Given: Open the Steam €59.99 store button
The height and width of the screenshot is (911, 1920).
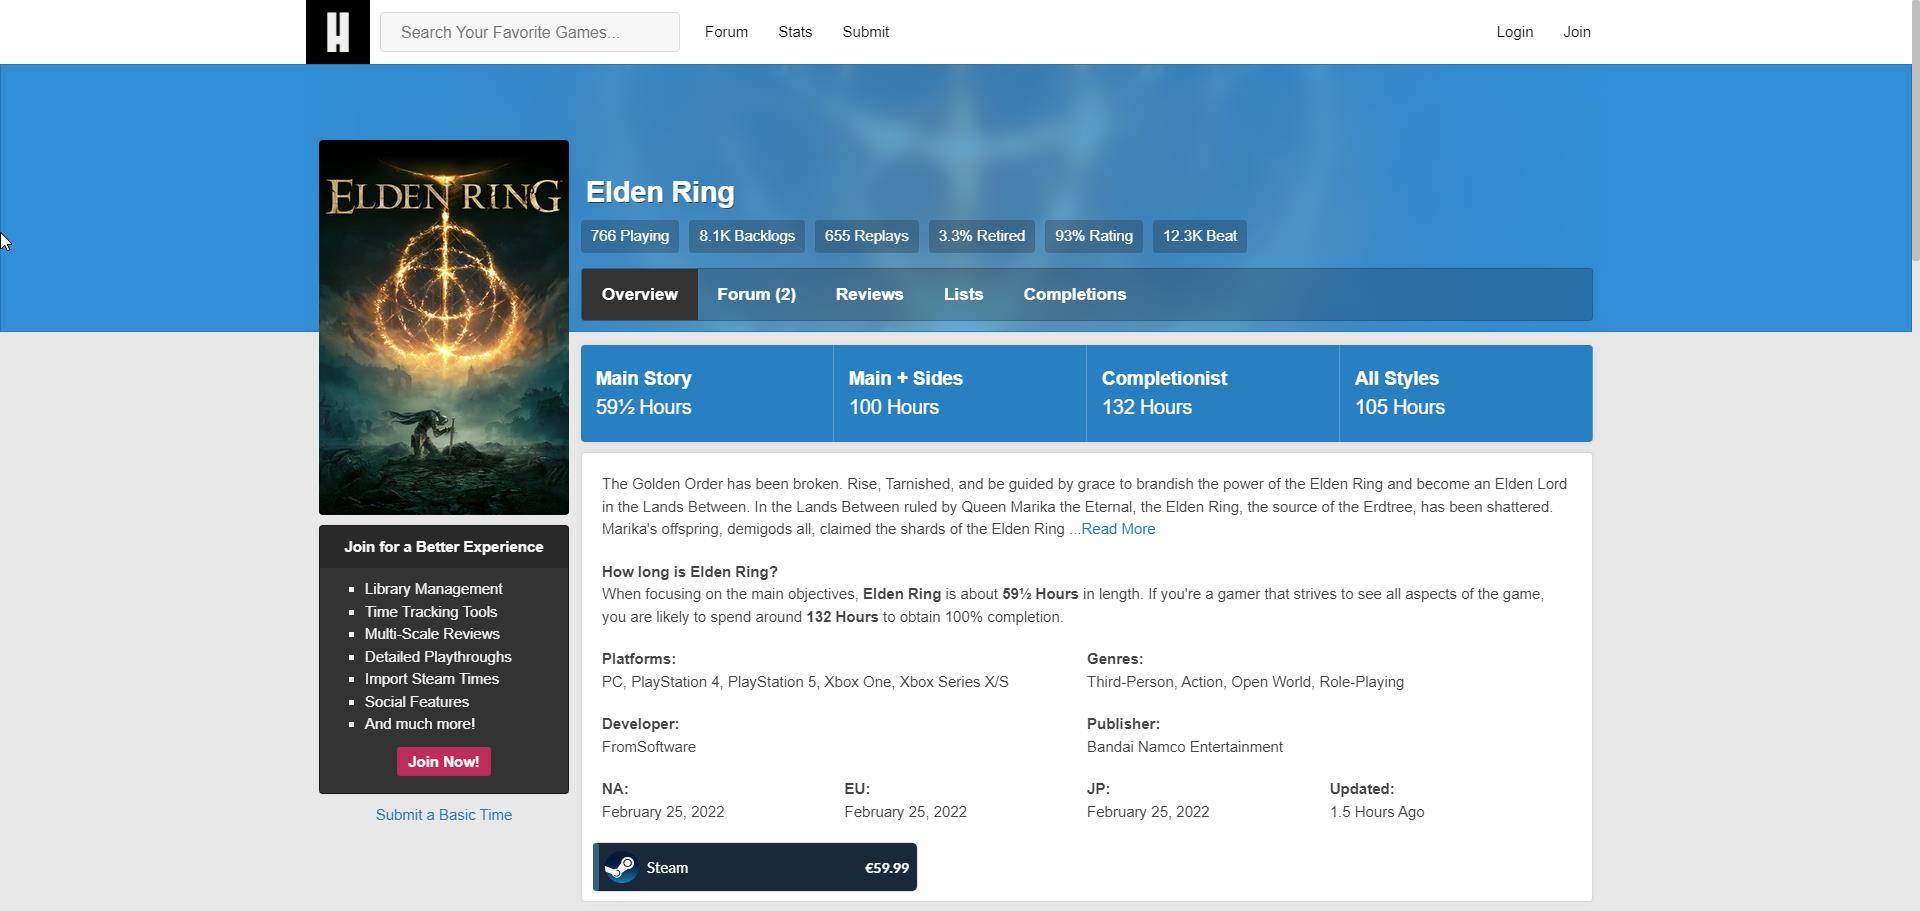Looking at the screenshot, I should pyautogui.click(x=755, y=867).
